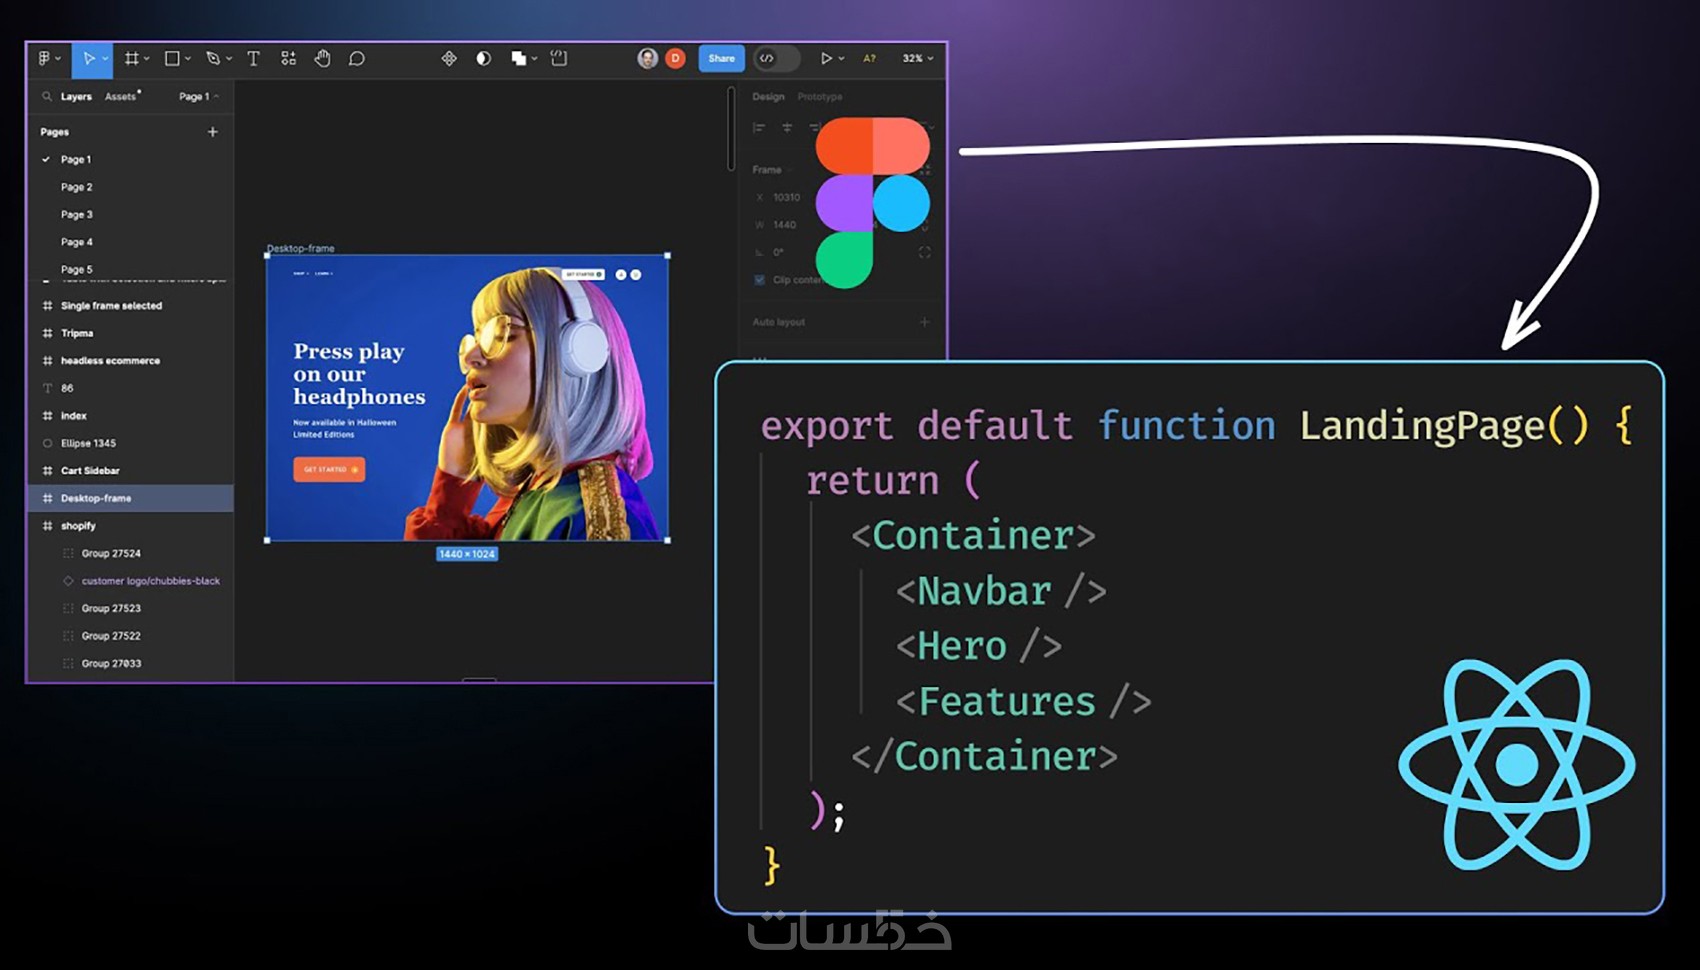This screenshot has width=1700, height=970.
Task: Click the orange D avatar
Action: [x=676, y=59]
